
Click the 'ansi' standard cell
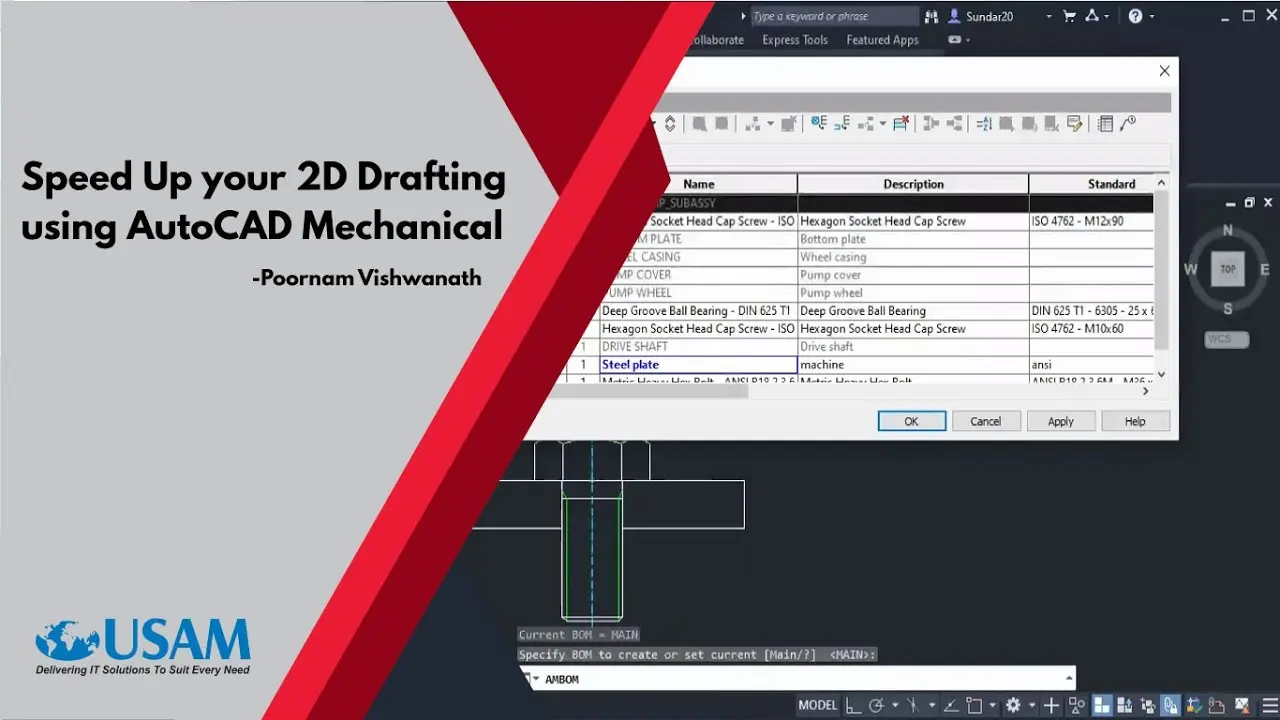tap(1092, 365)
